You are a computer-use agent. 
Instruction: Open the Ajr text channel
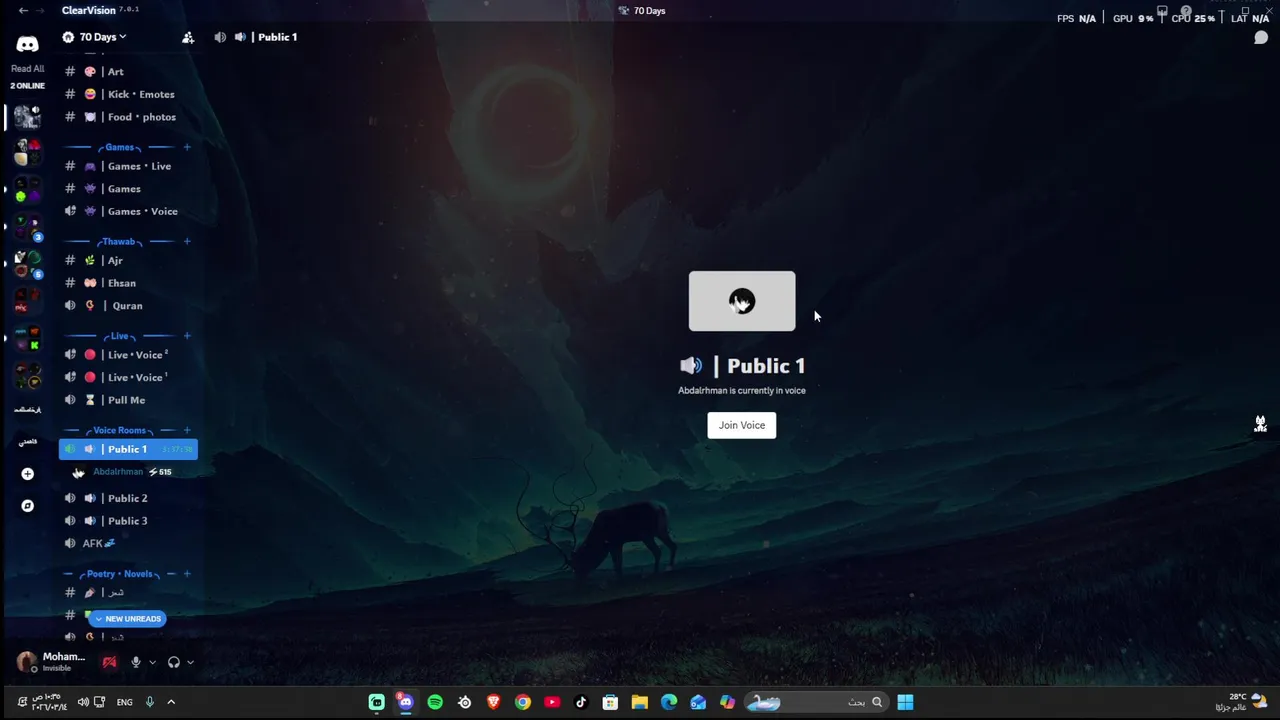128,260
